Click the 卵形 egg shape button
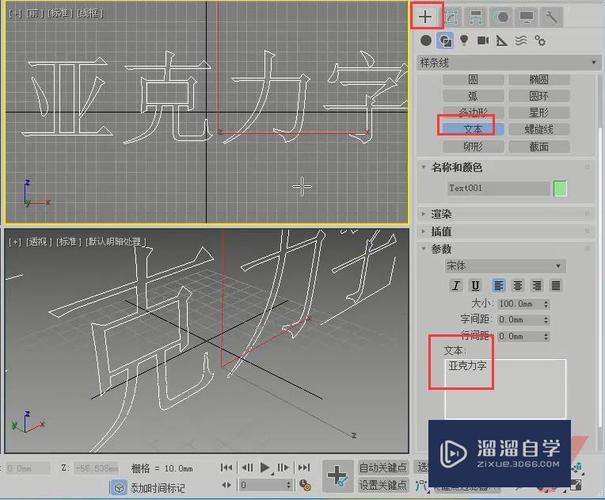Screen dimensions: 605x500 (473, 147)
